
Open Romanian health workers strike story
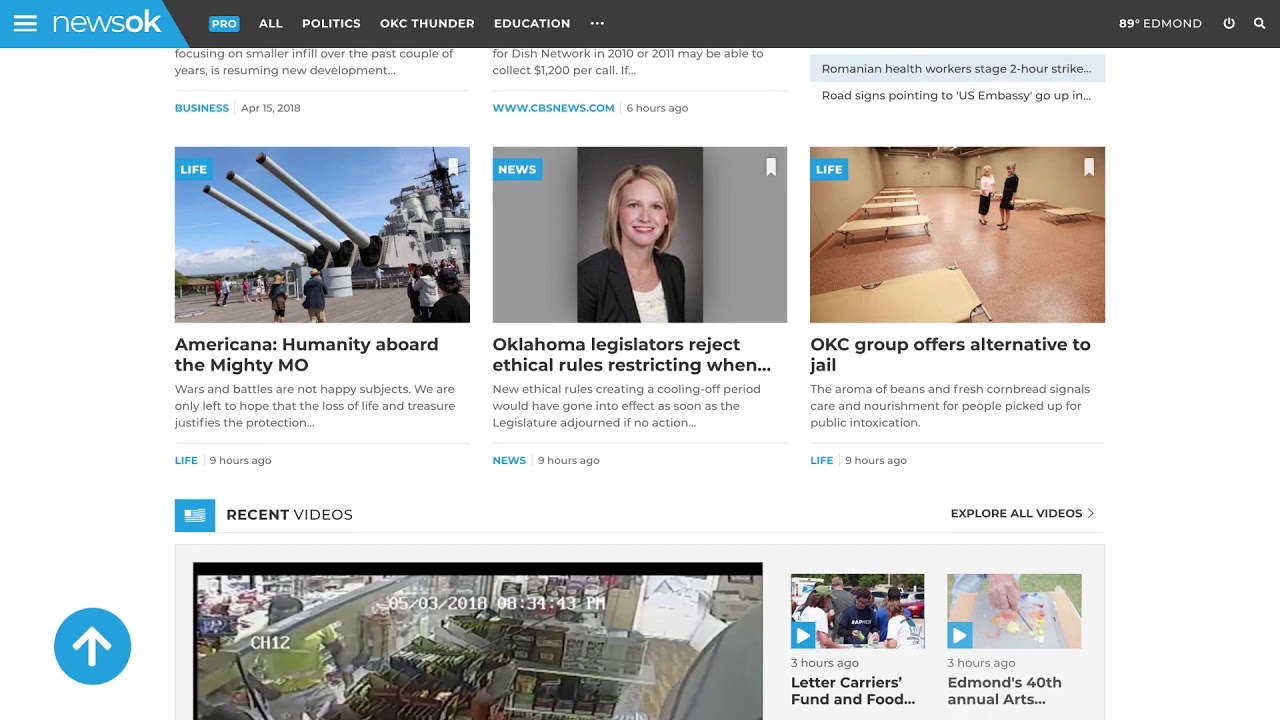pyautogui.click(x=957, y=69)
